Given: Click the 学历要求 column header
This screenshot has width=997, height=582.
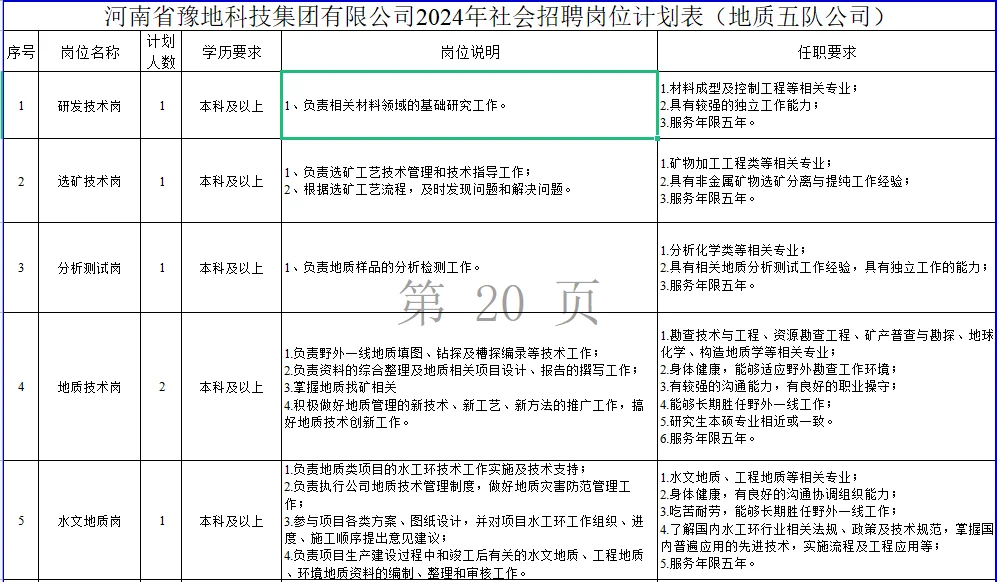Looking at the screenshot, I should point(231,51).
